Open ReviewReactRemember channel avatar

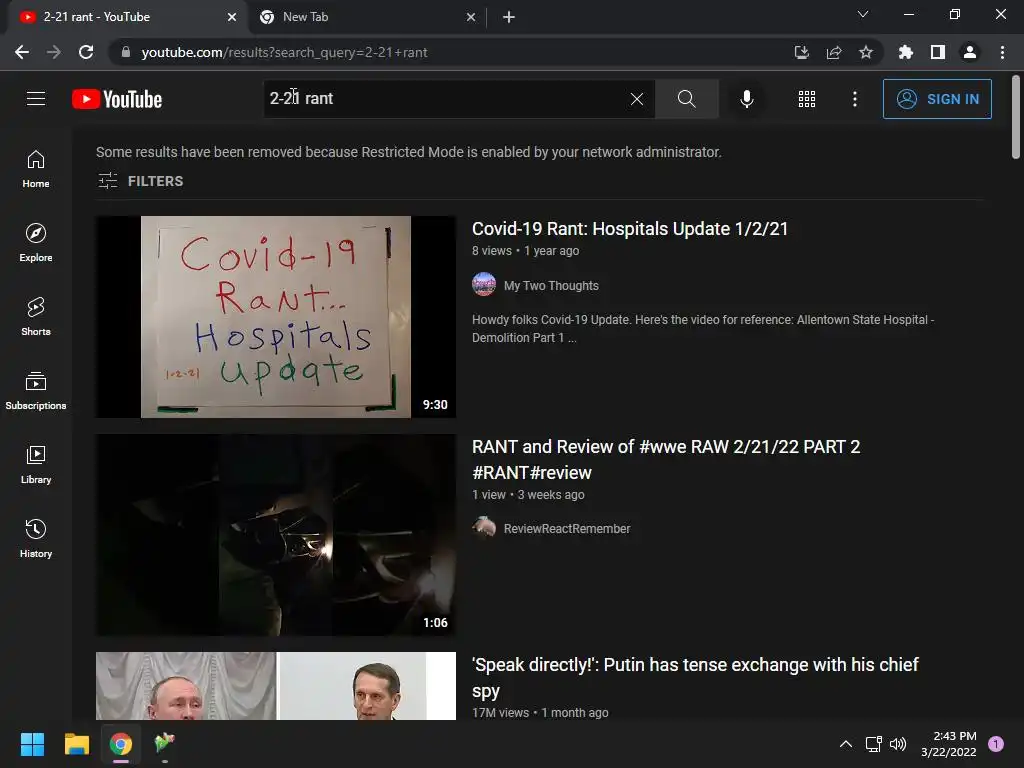click(x=484, y=528)
